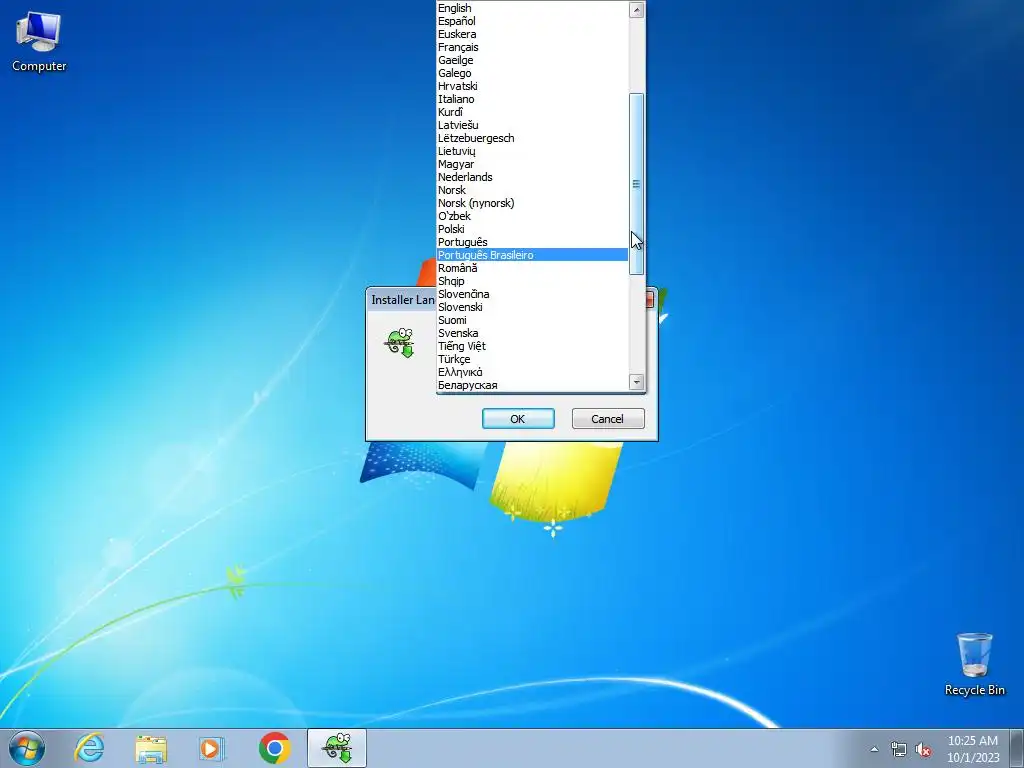This screenshot has height=768, width=1024.
Task: Select the plain Português entry
Action: tap(532, 242)
